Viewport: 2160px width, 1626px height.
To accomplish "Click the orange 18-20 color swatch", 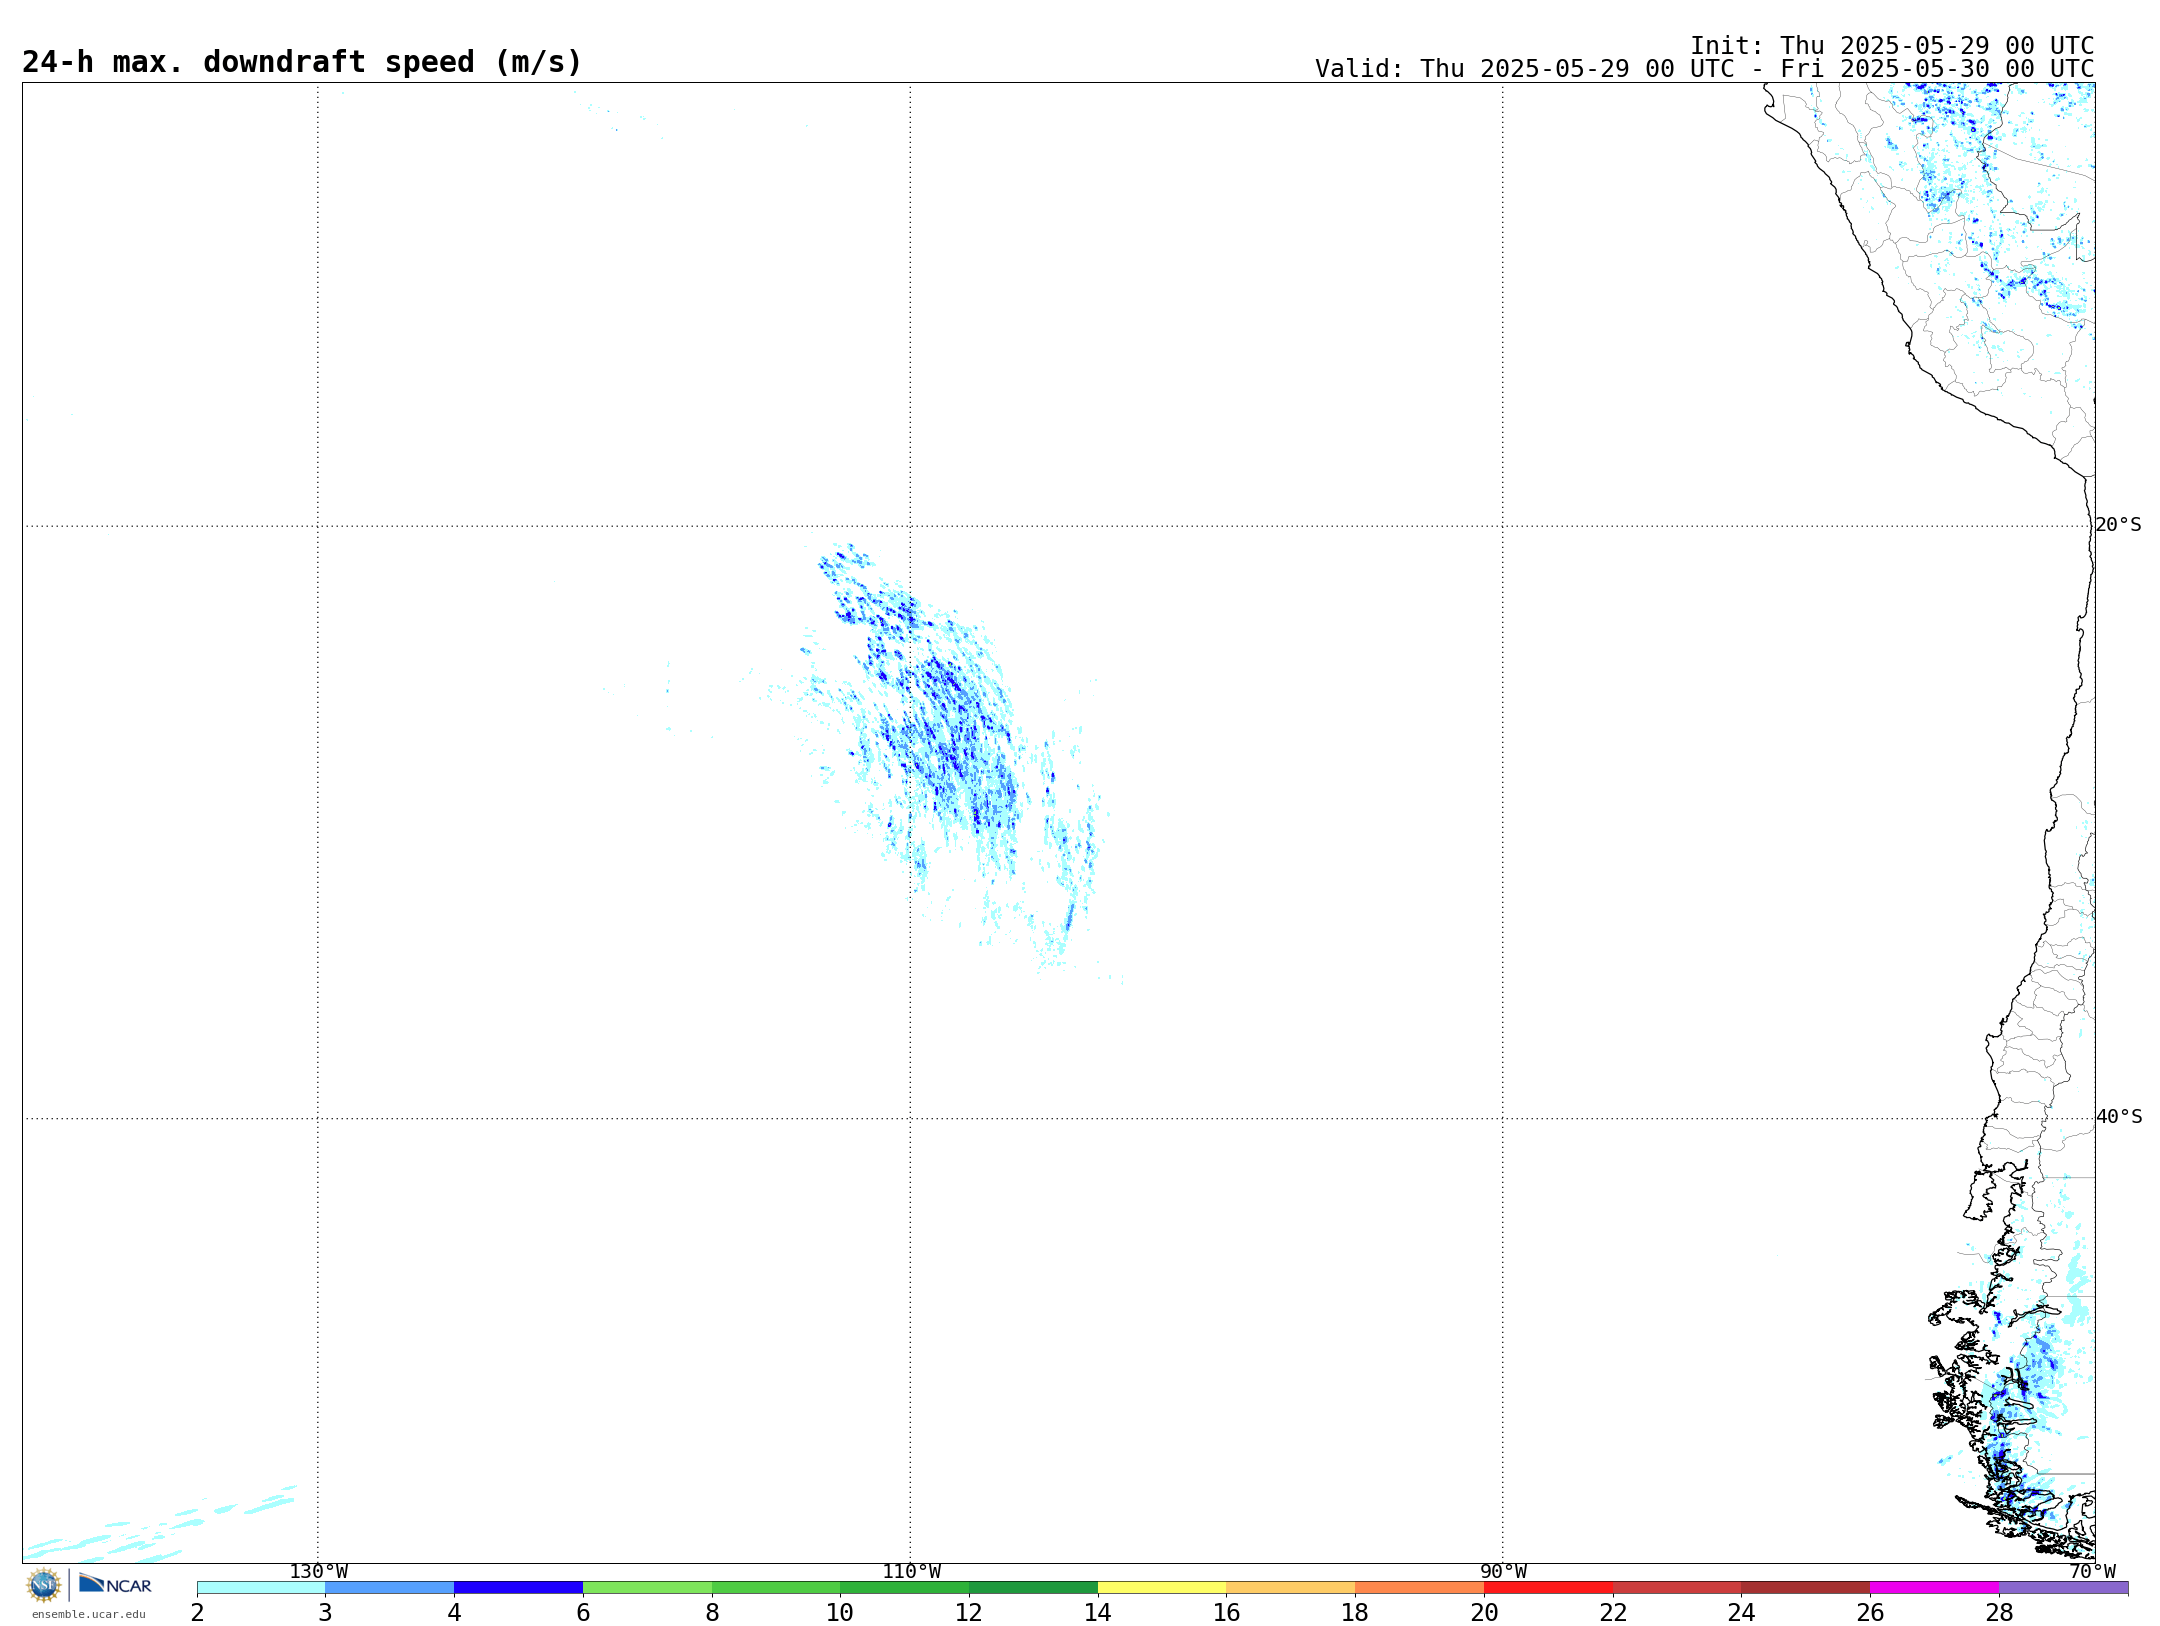I will pyautogui.click(x=1419, y=1587).
